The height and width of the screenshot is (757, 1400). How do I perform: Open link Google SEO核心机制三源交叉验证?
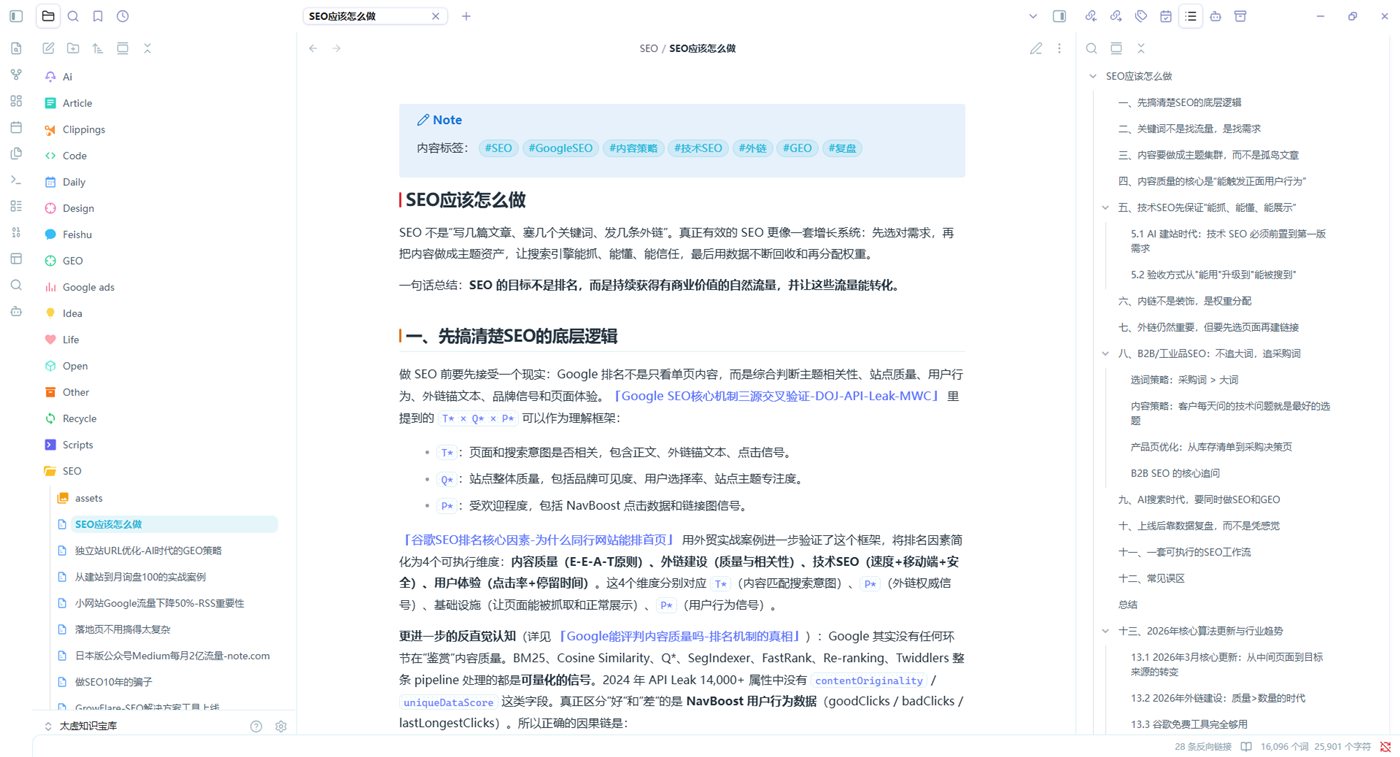click(x=777, y=396)
